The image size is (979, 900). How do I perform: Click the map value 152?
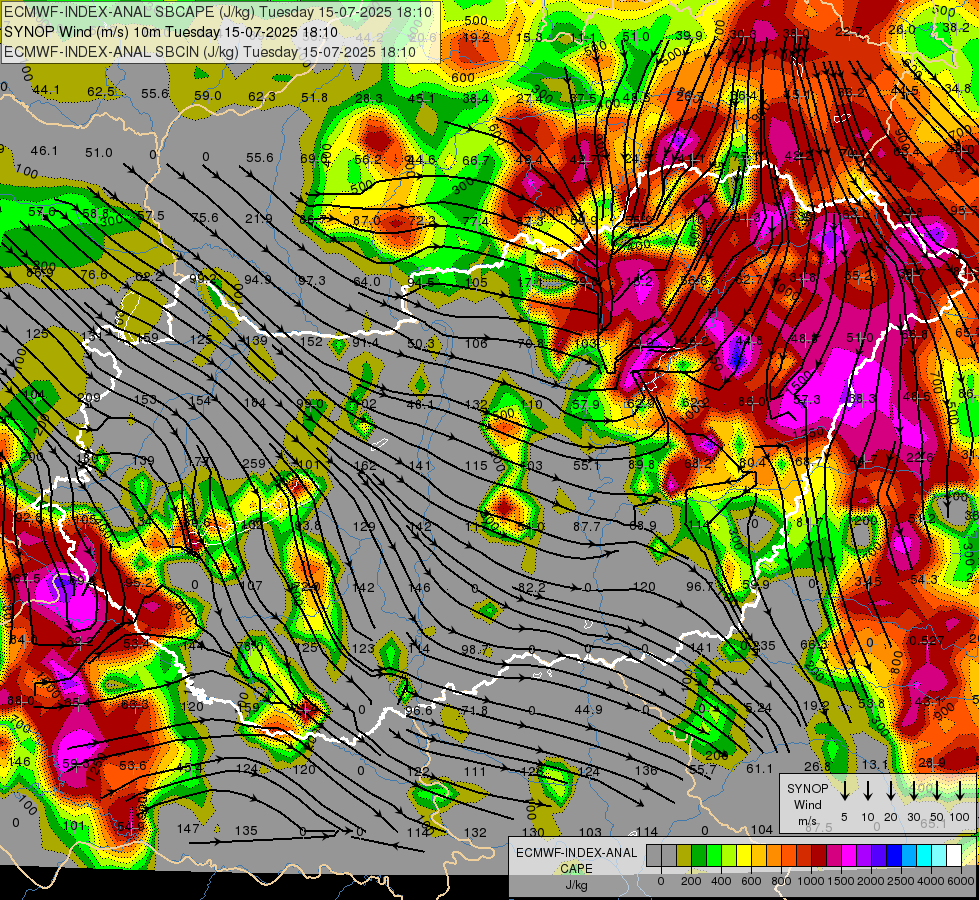311,342
